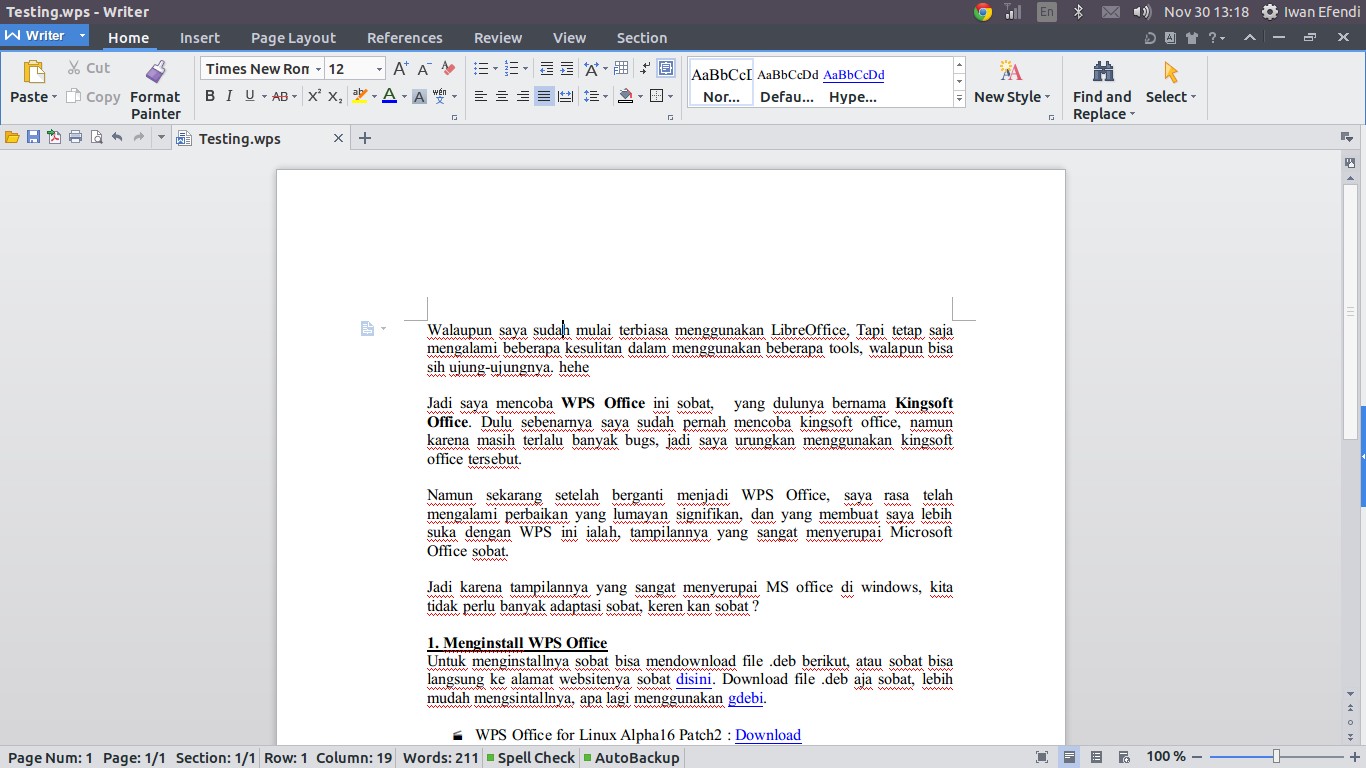
Task: Open the font size dropdown
Action: tap(379, 69)
